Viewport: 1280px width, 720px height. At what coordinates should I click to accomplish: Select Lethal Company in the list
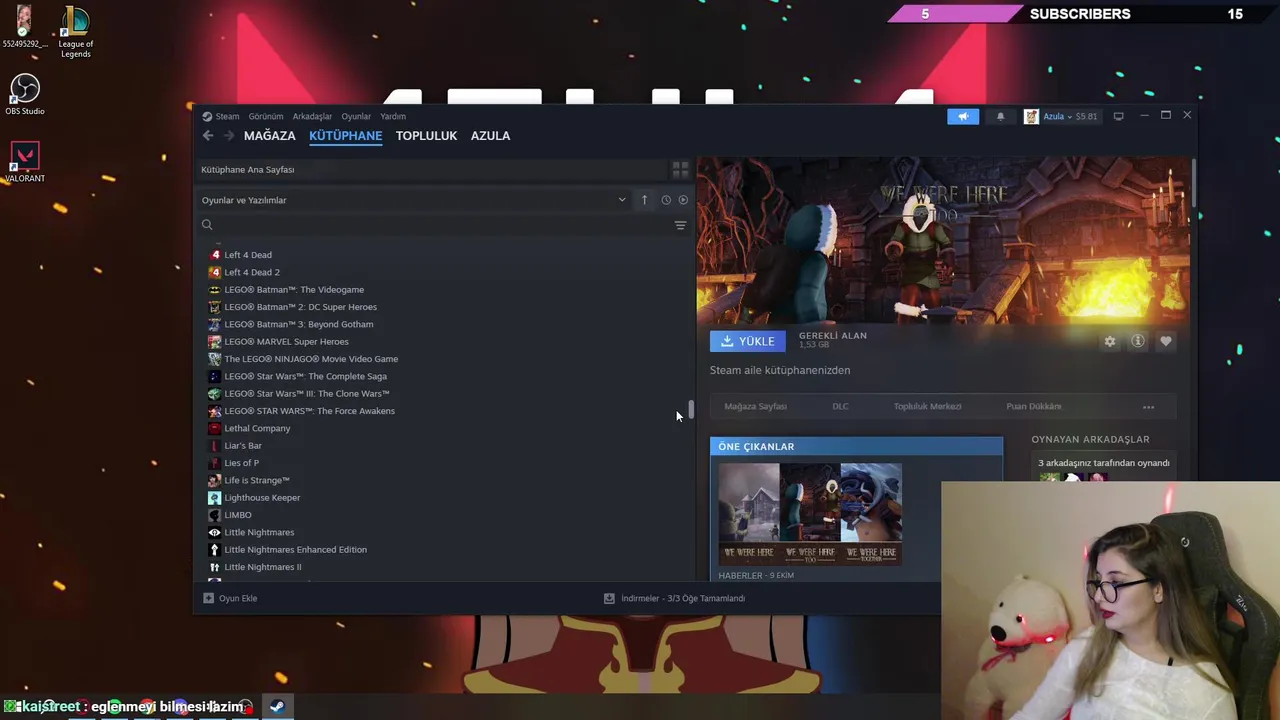257,428
